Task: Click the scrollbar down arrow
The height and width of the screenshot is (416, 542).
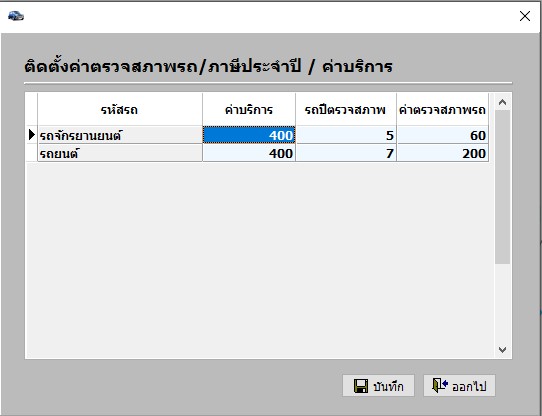Action: click(x=502, y=350)
